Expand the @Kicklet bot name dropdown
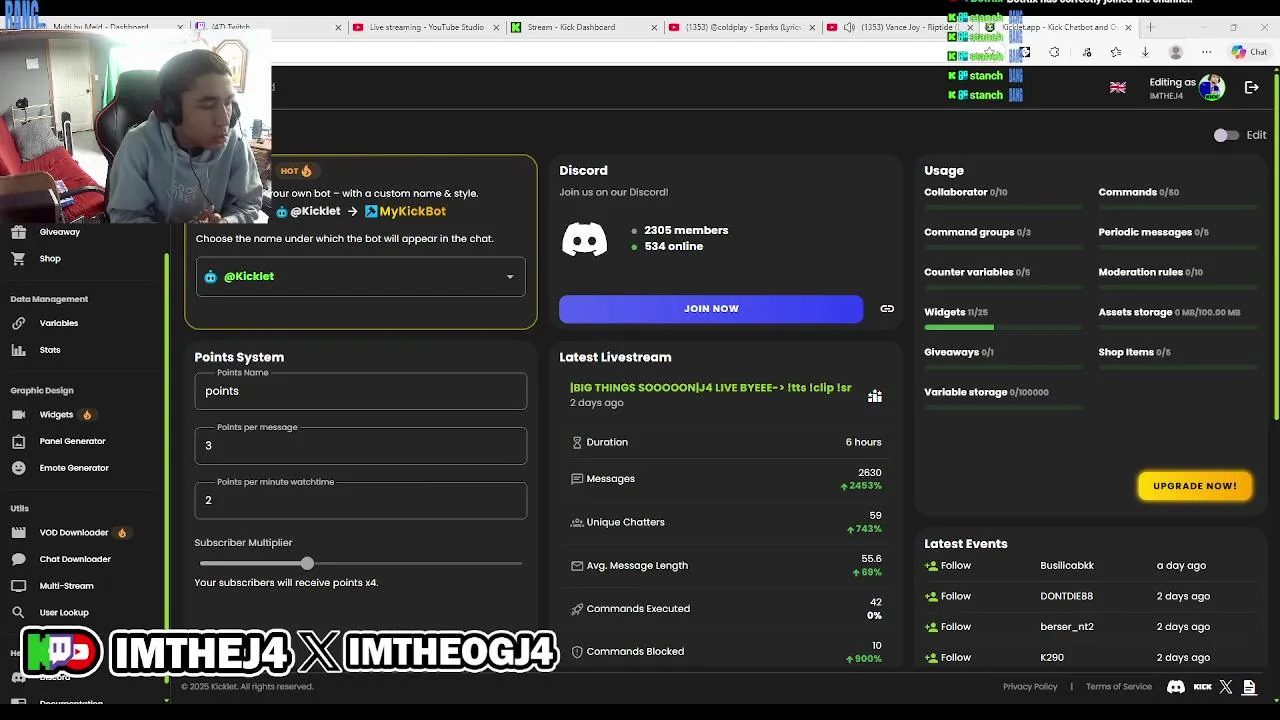The height and width of the screenshot is (720, 1280). 360,277
